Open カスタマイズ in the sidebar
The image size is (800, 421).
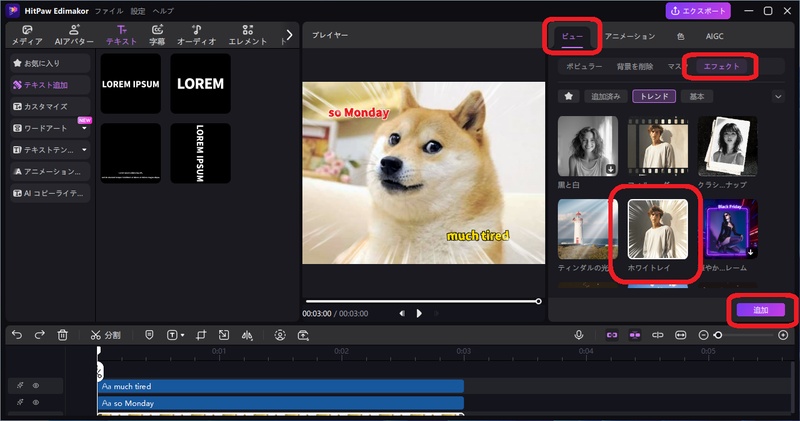coord(50,106)
